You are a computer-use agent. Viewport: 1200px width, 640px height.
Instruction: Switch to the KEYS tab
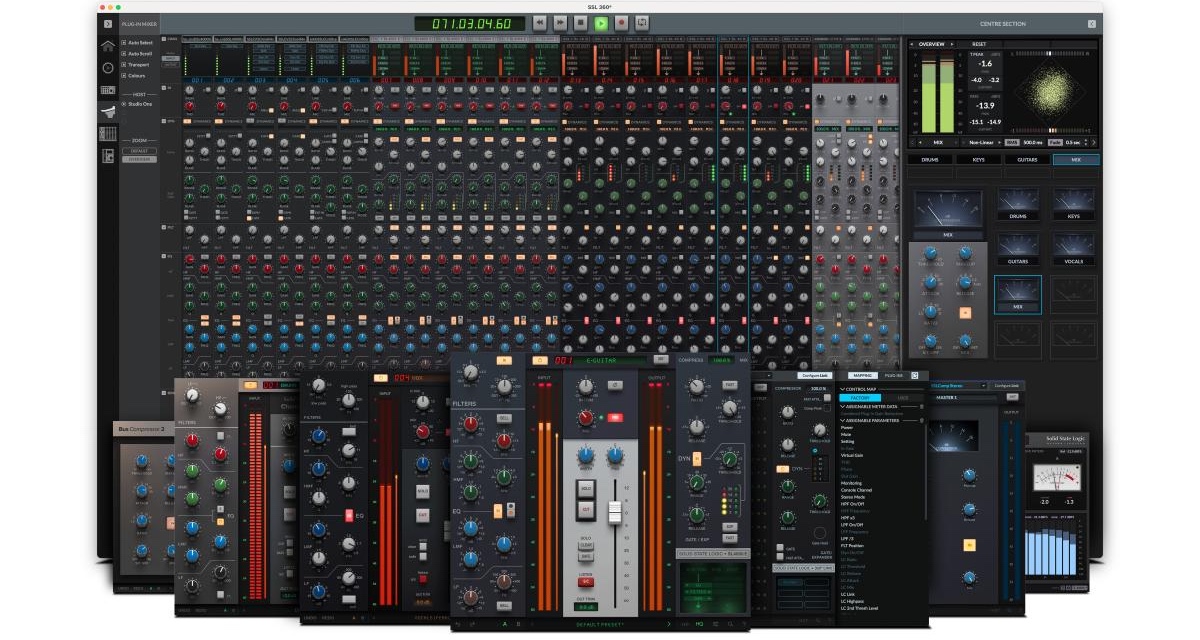coord(980,159)
